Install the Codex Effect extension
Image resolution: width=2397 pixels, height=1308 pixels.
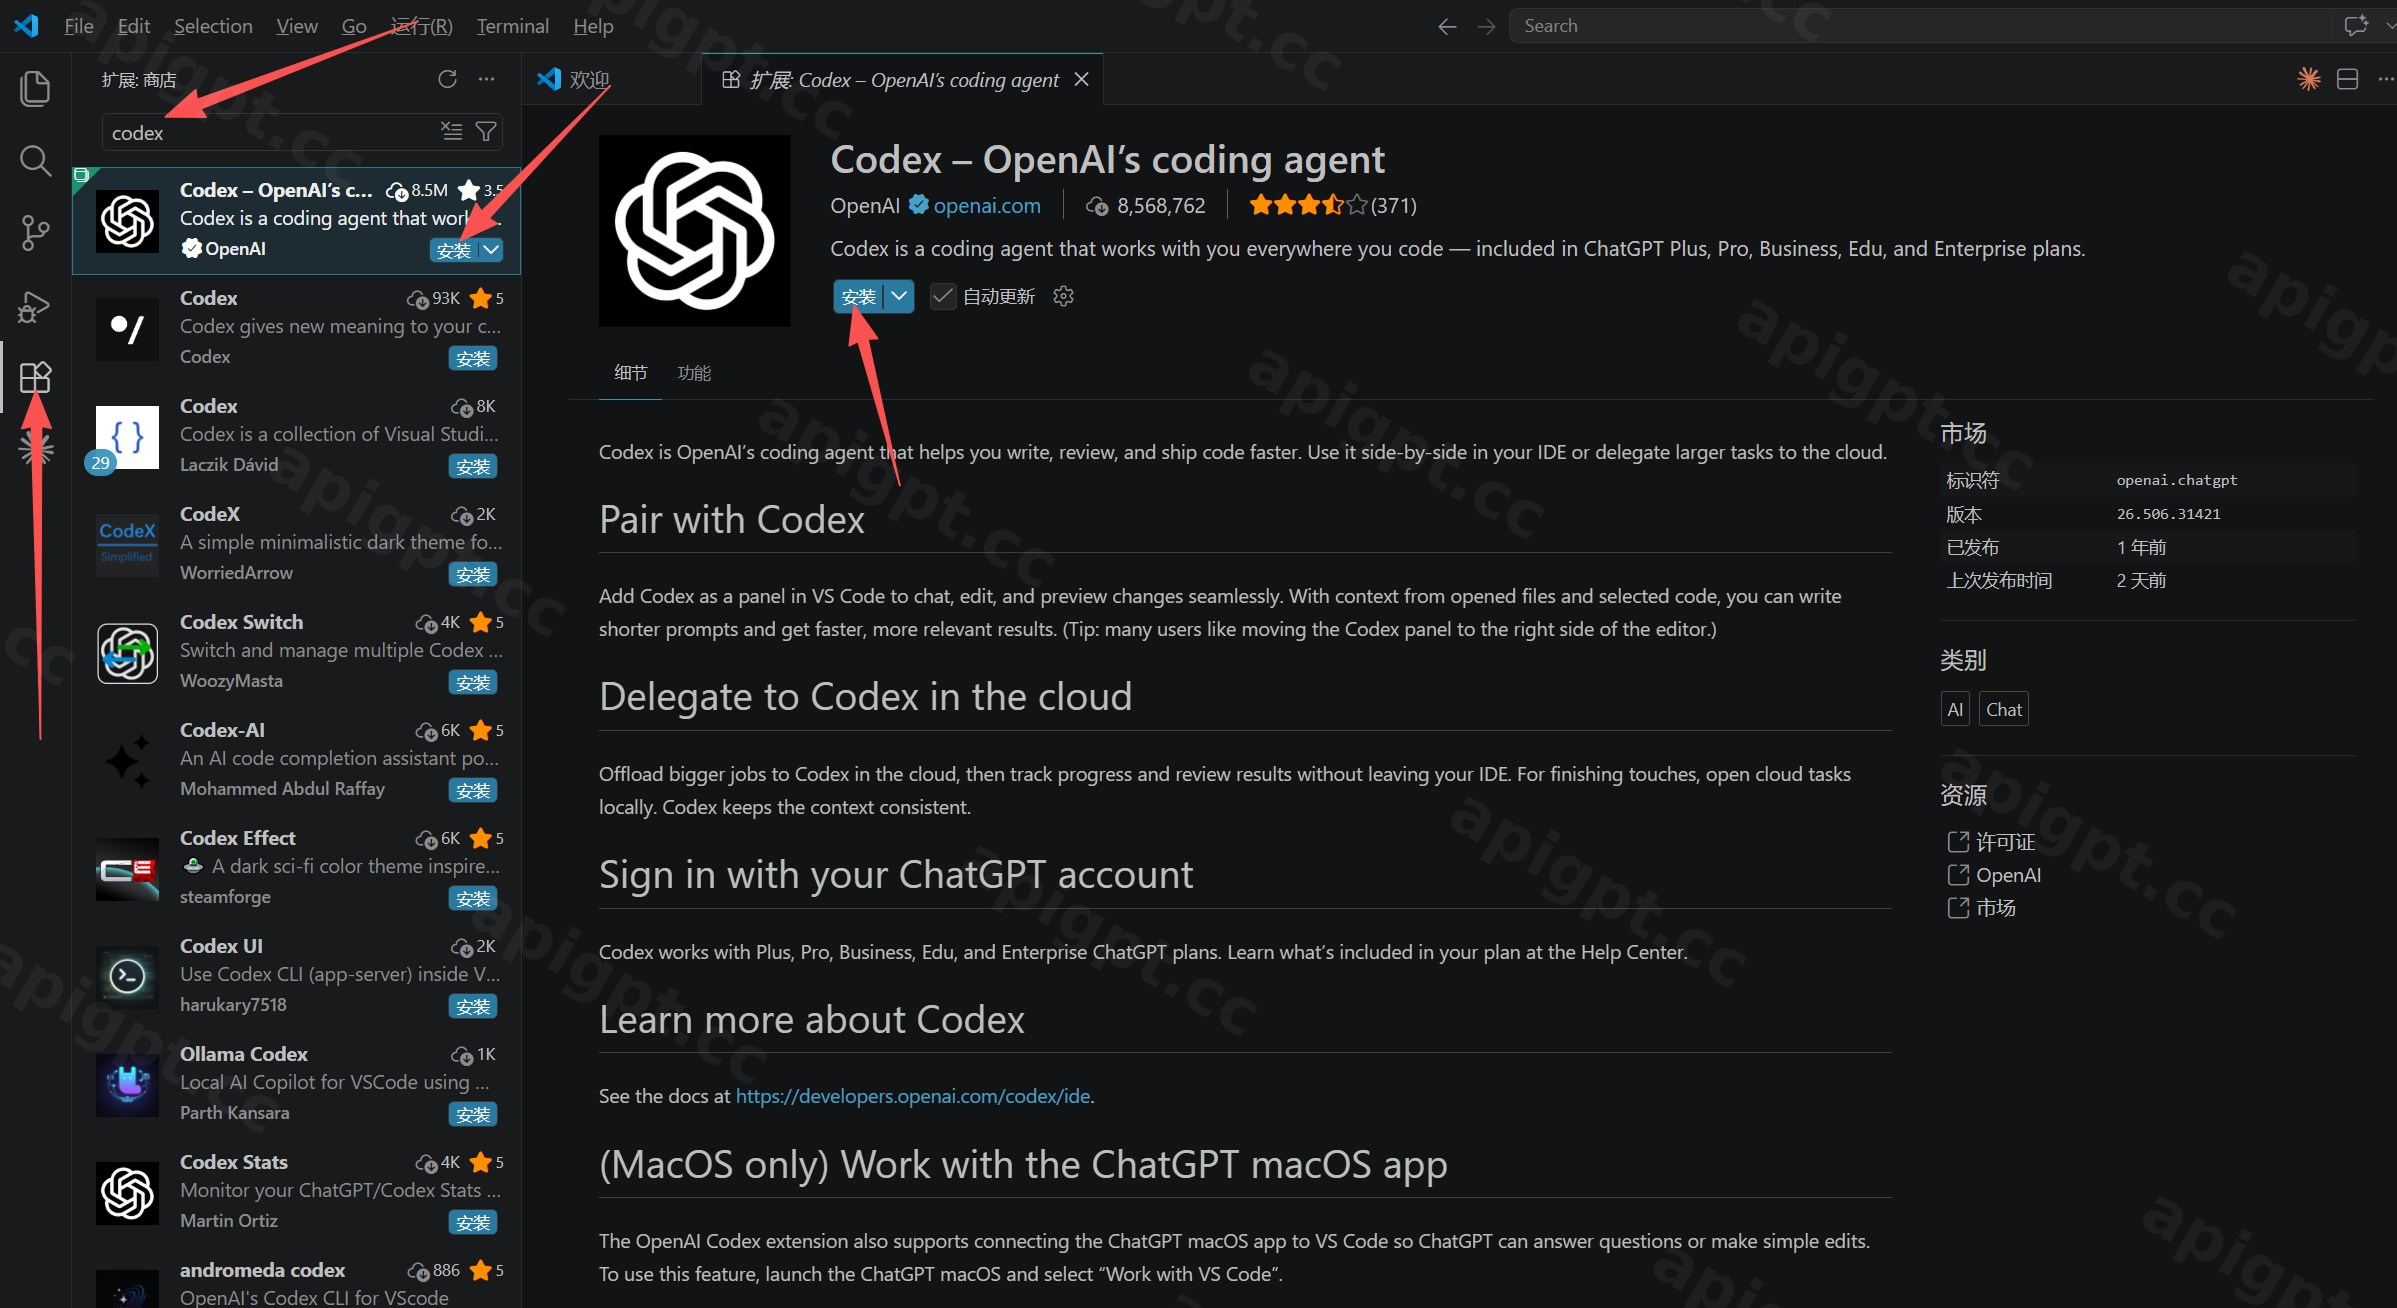pyautogui.click(x=473, y=899)
